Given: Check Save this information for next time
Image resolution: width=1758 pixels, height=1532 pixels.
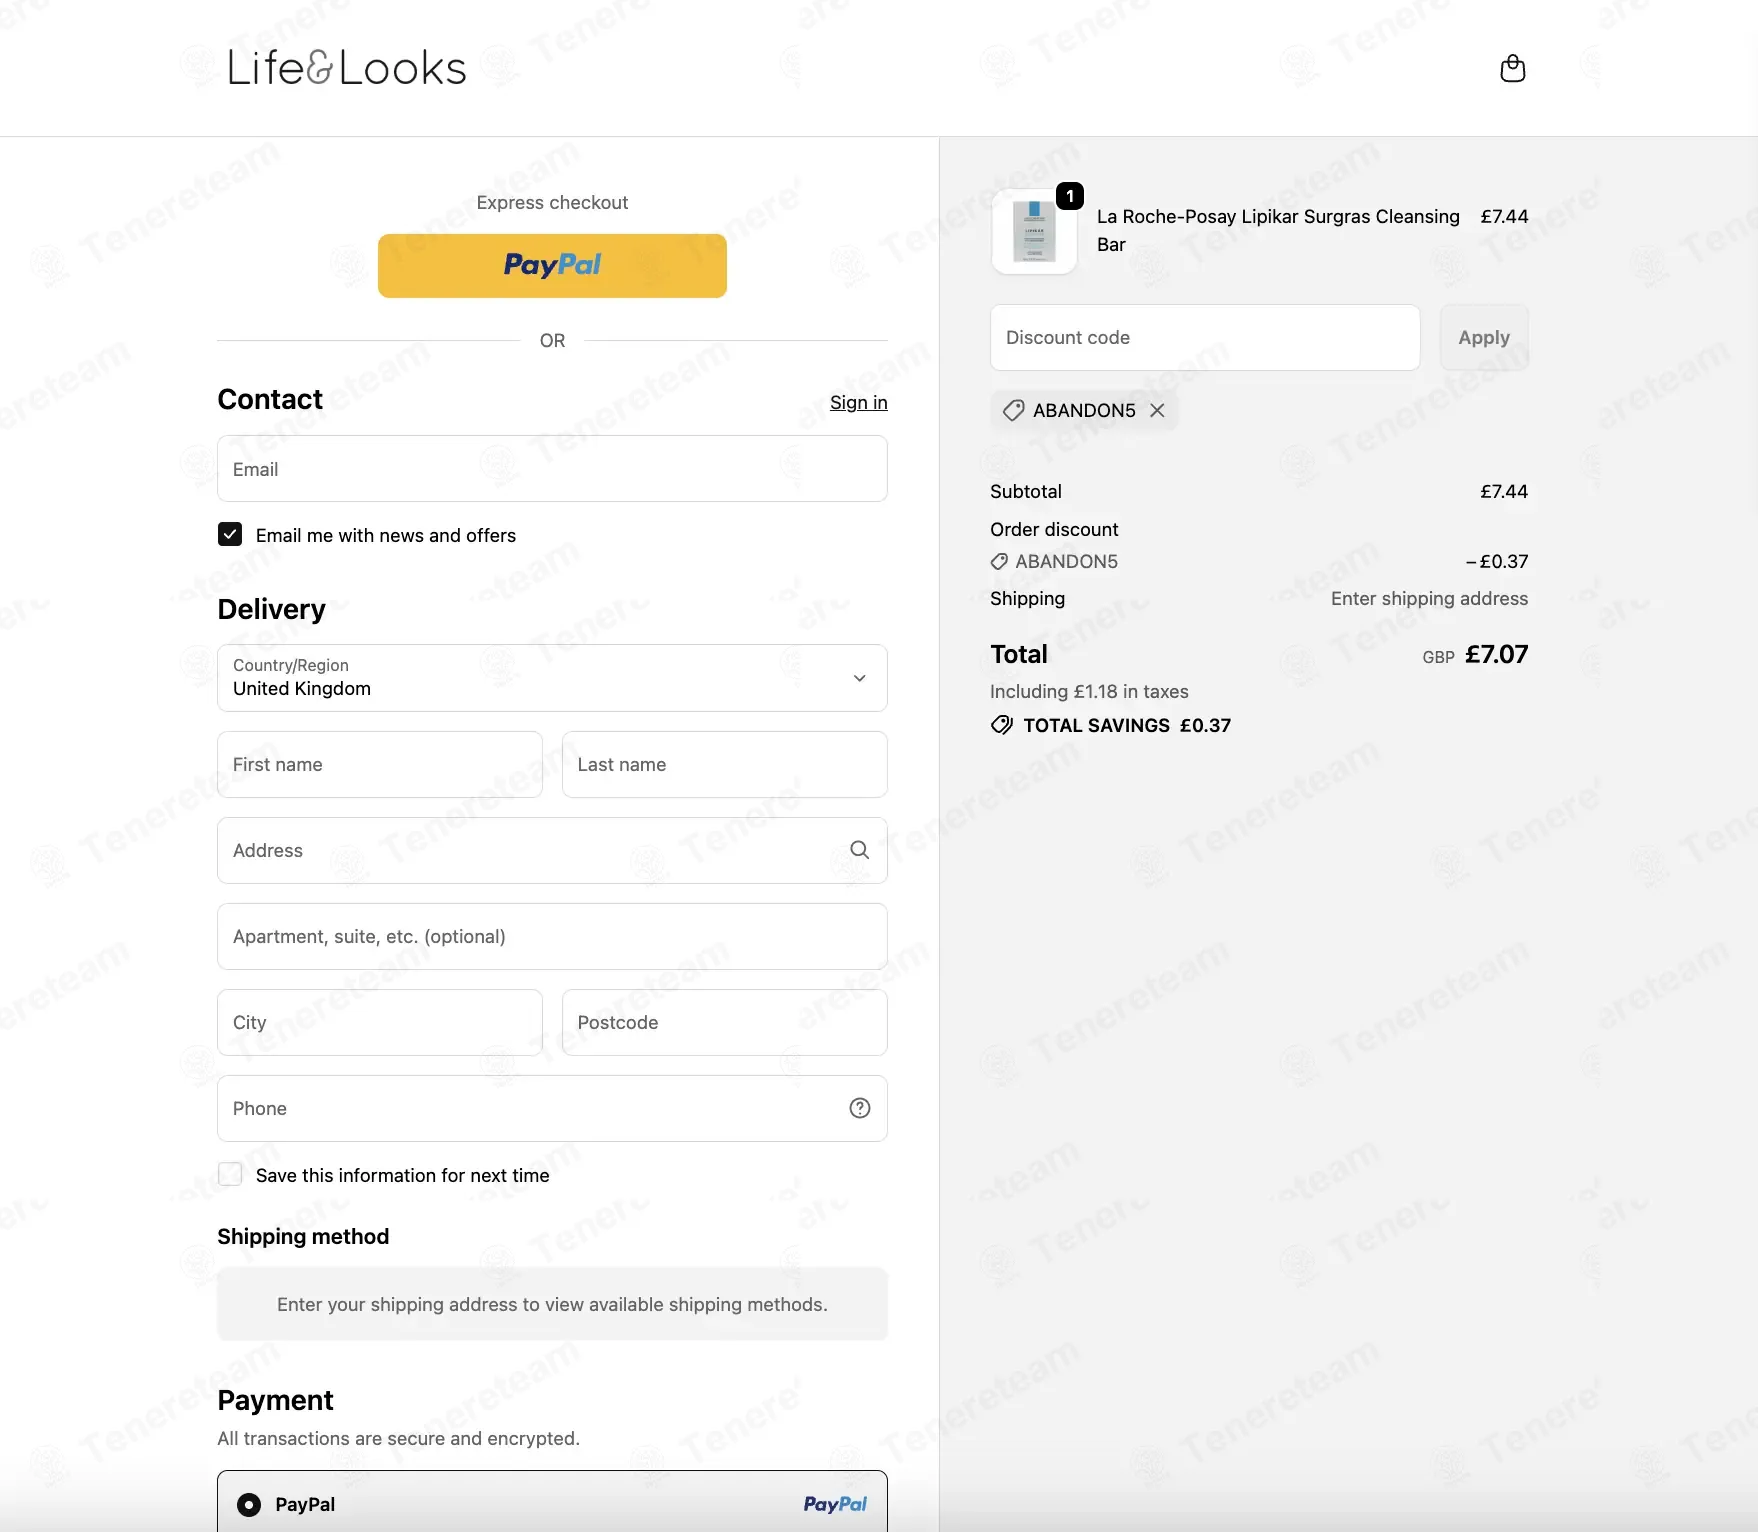Looking at the screenshot, I should 230,1174.
